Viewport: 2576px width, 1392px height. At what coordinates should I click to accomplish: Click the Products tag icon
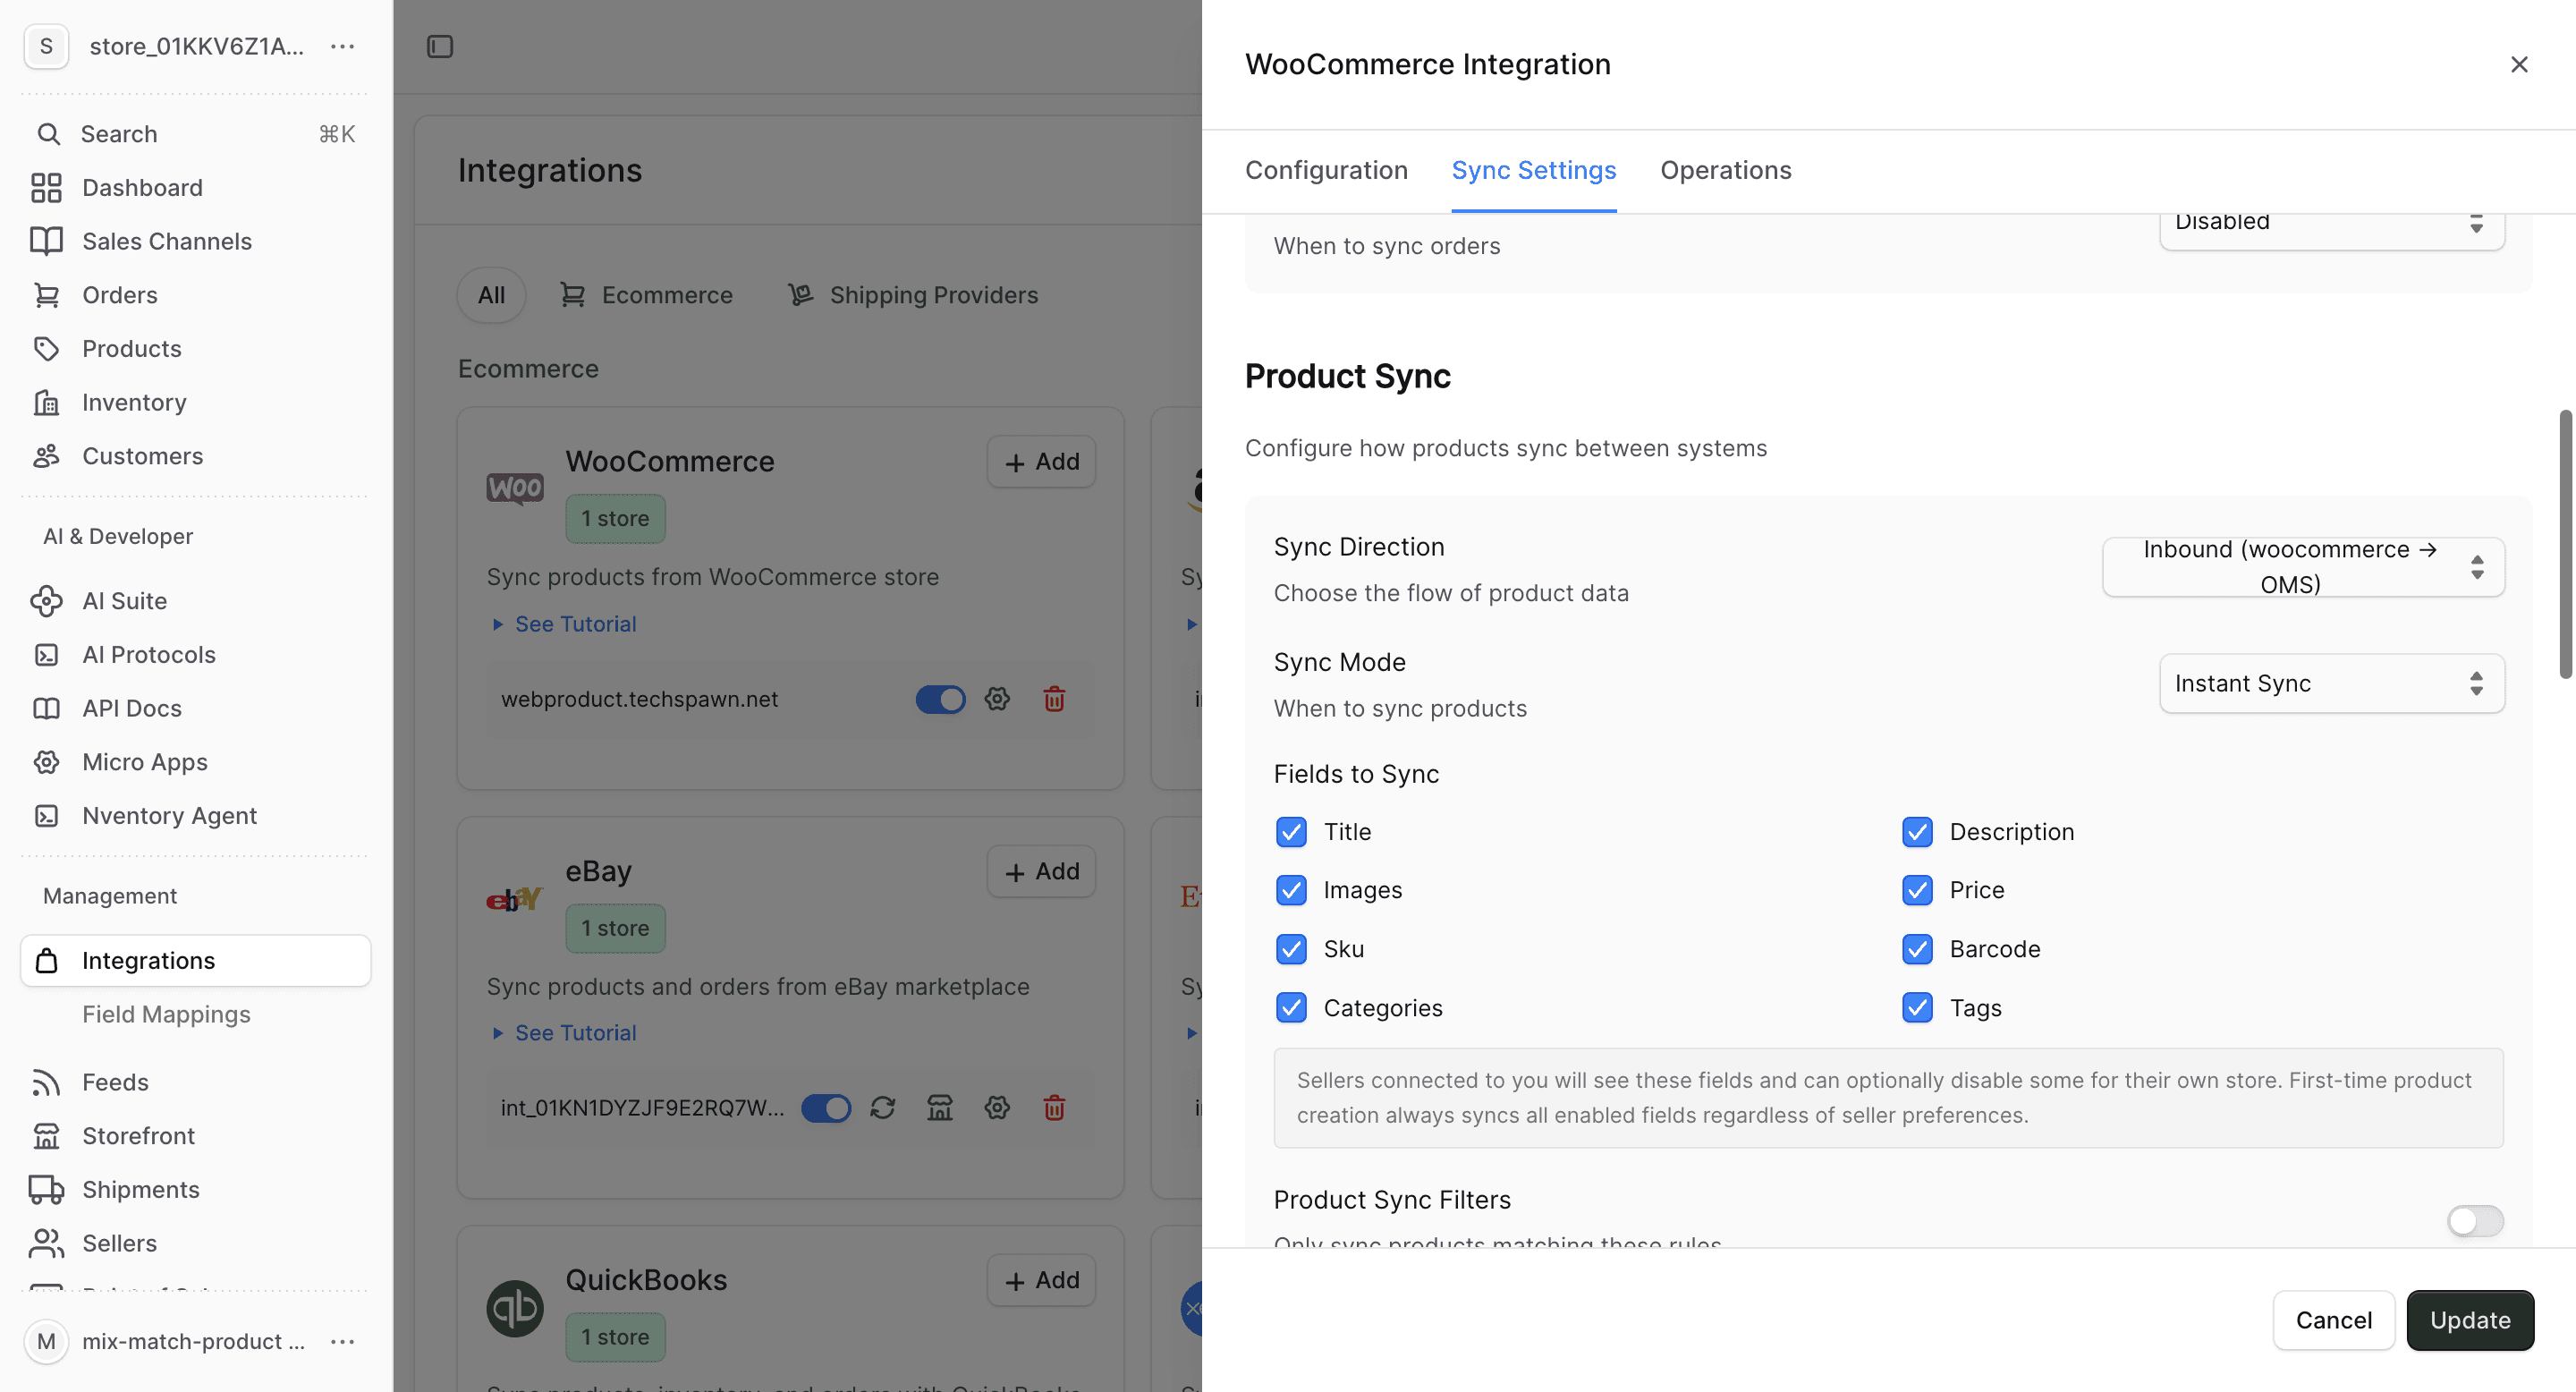(46, 349)
